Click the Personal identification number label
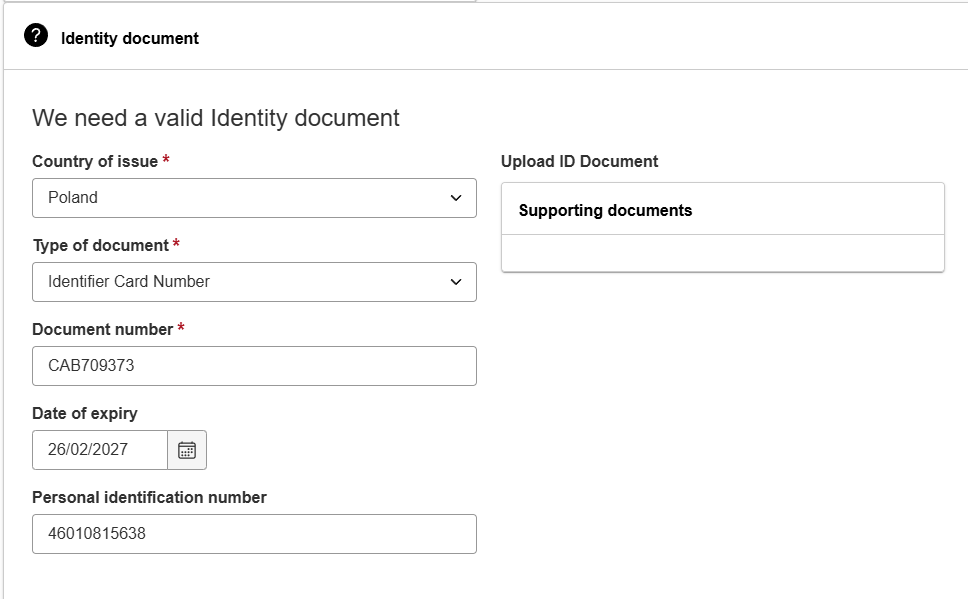The width and height of the screenshot is (968, 599). pos(149,497)
